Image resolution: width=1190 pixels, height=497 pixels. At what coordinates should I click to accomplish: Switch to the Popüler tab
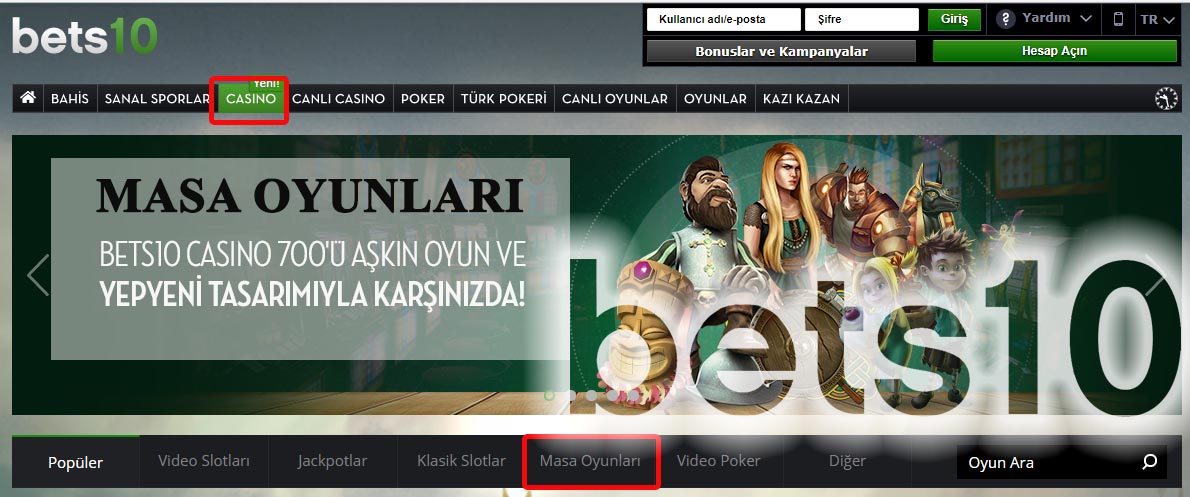76,462
